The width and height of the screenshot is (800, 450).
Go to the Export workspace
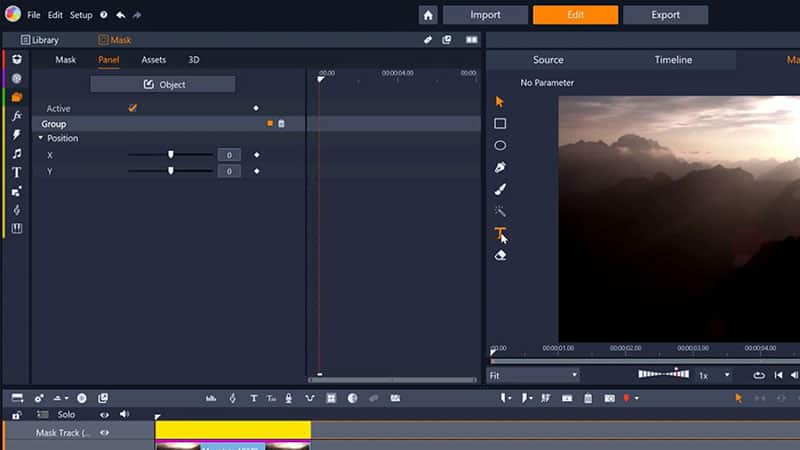665,15
